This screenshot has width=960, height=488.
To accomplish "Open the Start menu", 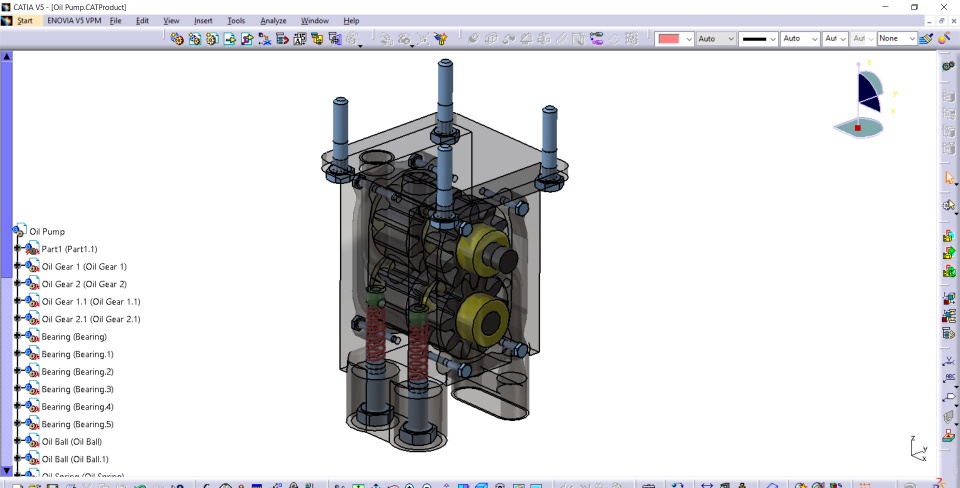I will (25, 21).
